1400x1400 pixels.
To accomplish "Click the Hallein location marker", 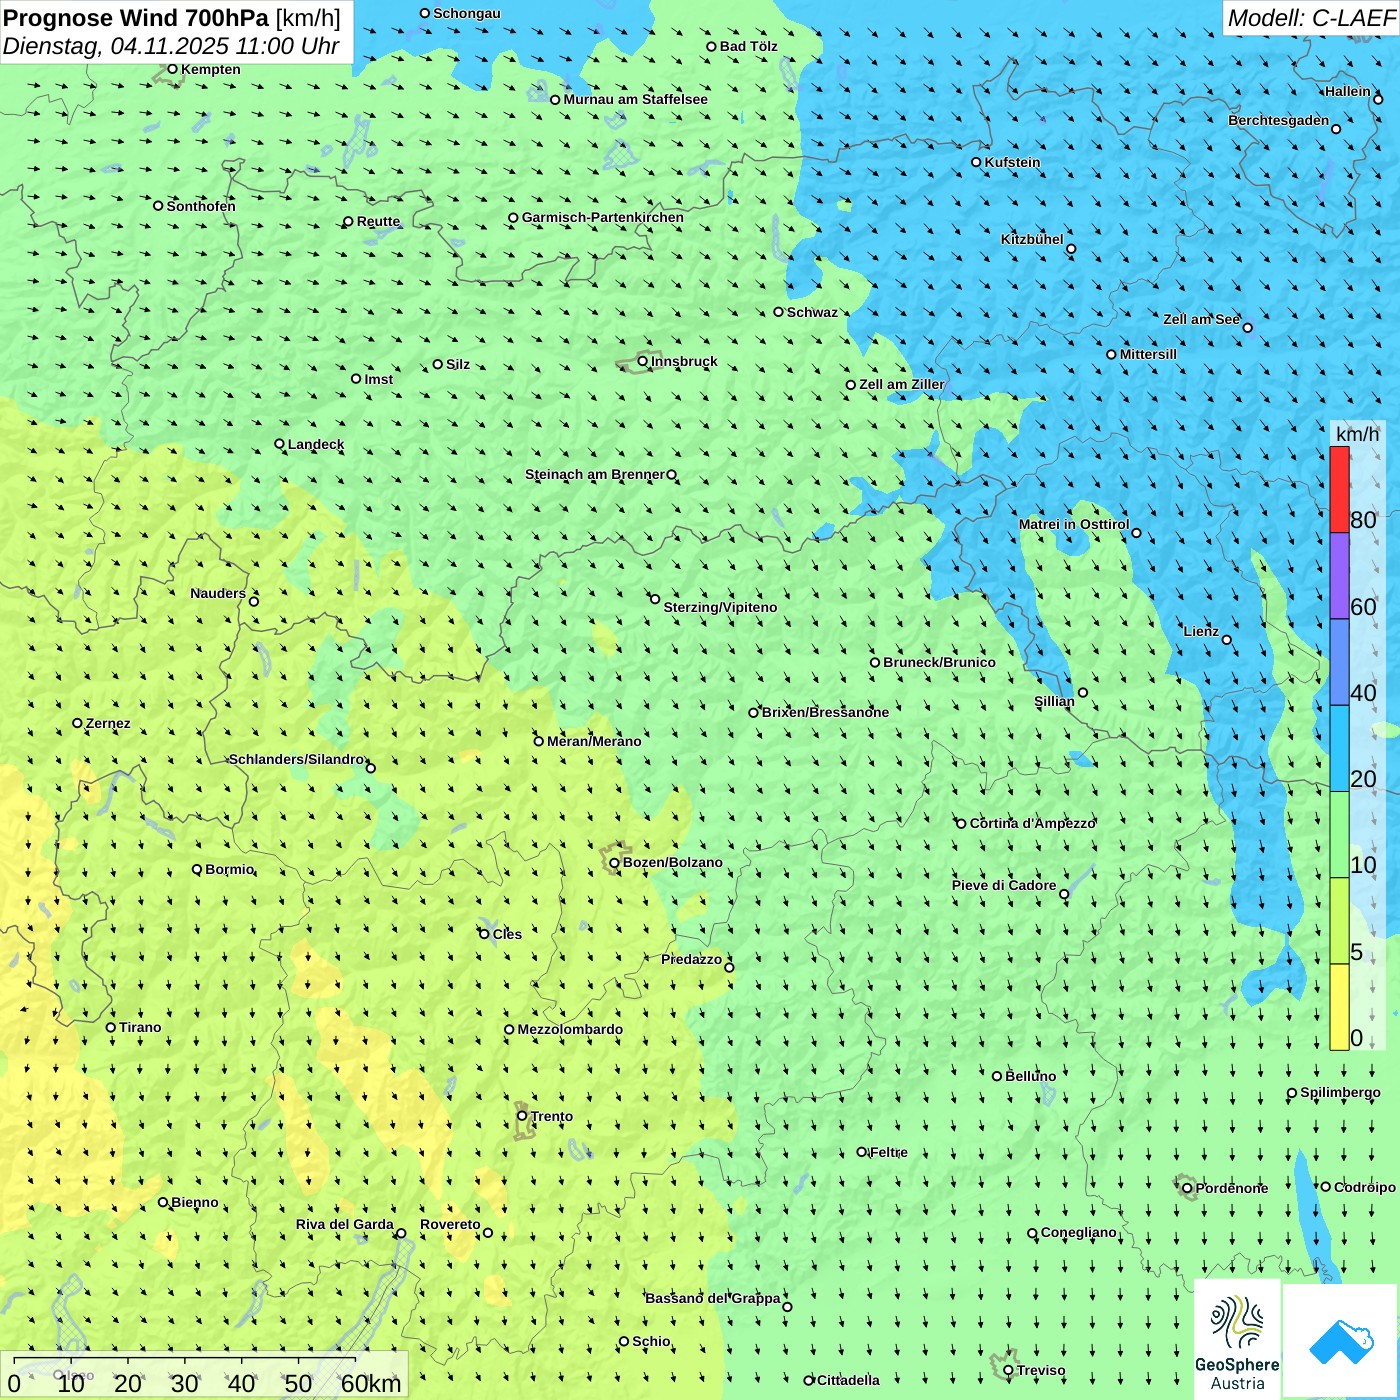I will click(1378, 99).
